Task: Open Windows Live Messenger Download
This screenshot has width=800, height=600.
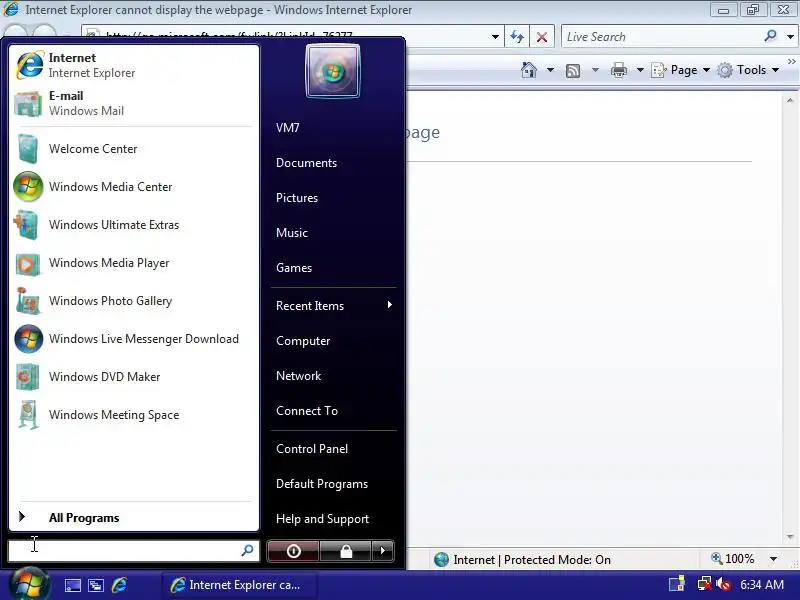Action: point(134,339)
